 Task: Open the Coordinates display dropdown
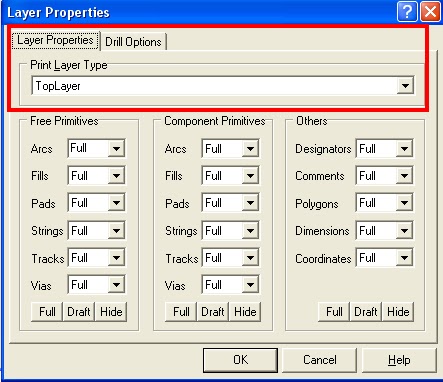tap(404, 258)
